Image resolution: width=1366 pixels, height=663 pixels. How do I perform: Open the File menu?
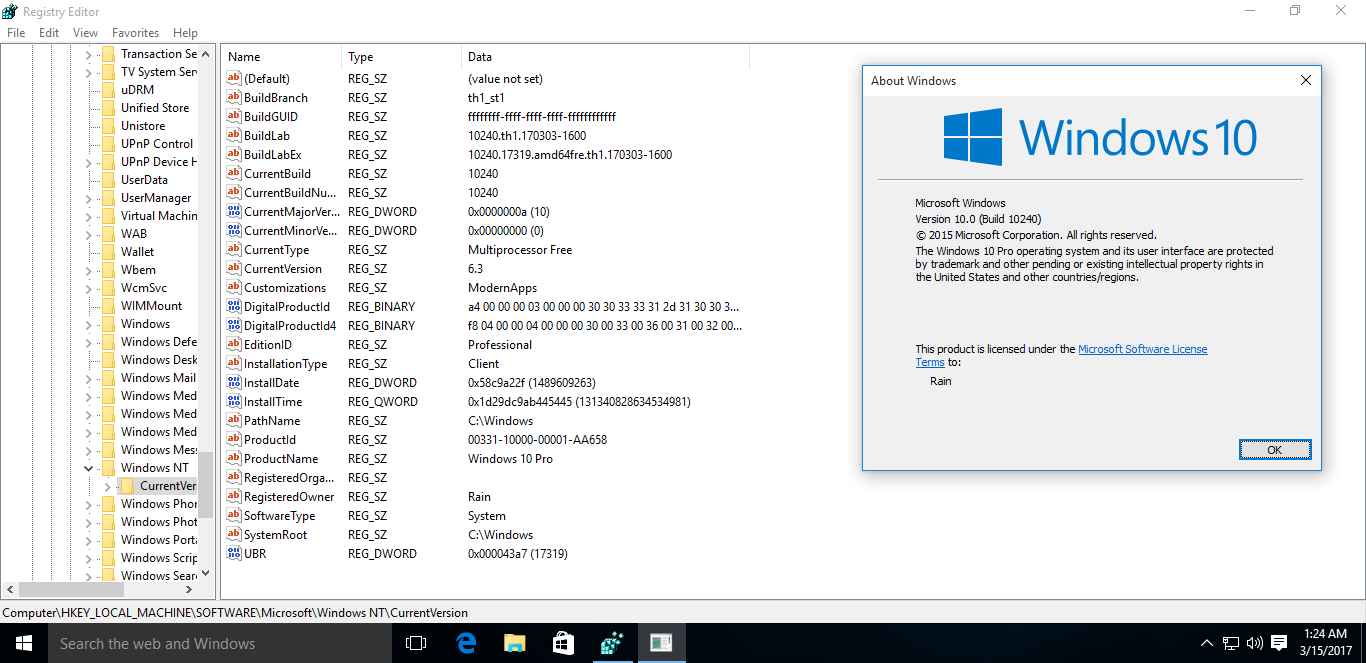(16, 33)
